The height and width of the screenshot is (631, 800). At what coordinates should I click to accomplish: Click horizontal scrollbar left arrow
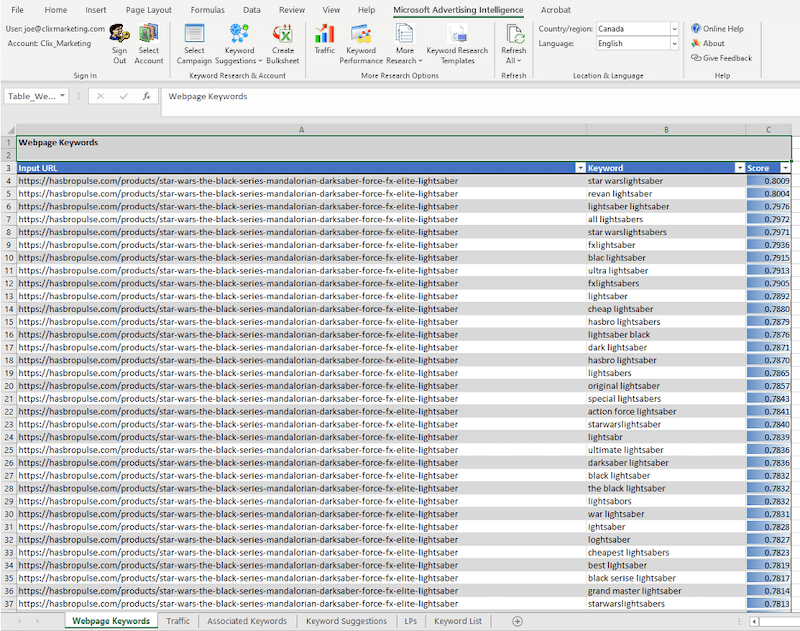754,621
